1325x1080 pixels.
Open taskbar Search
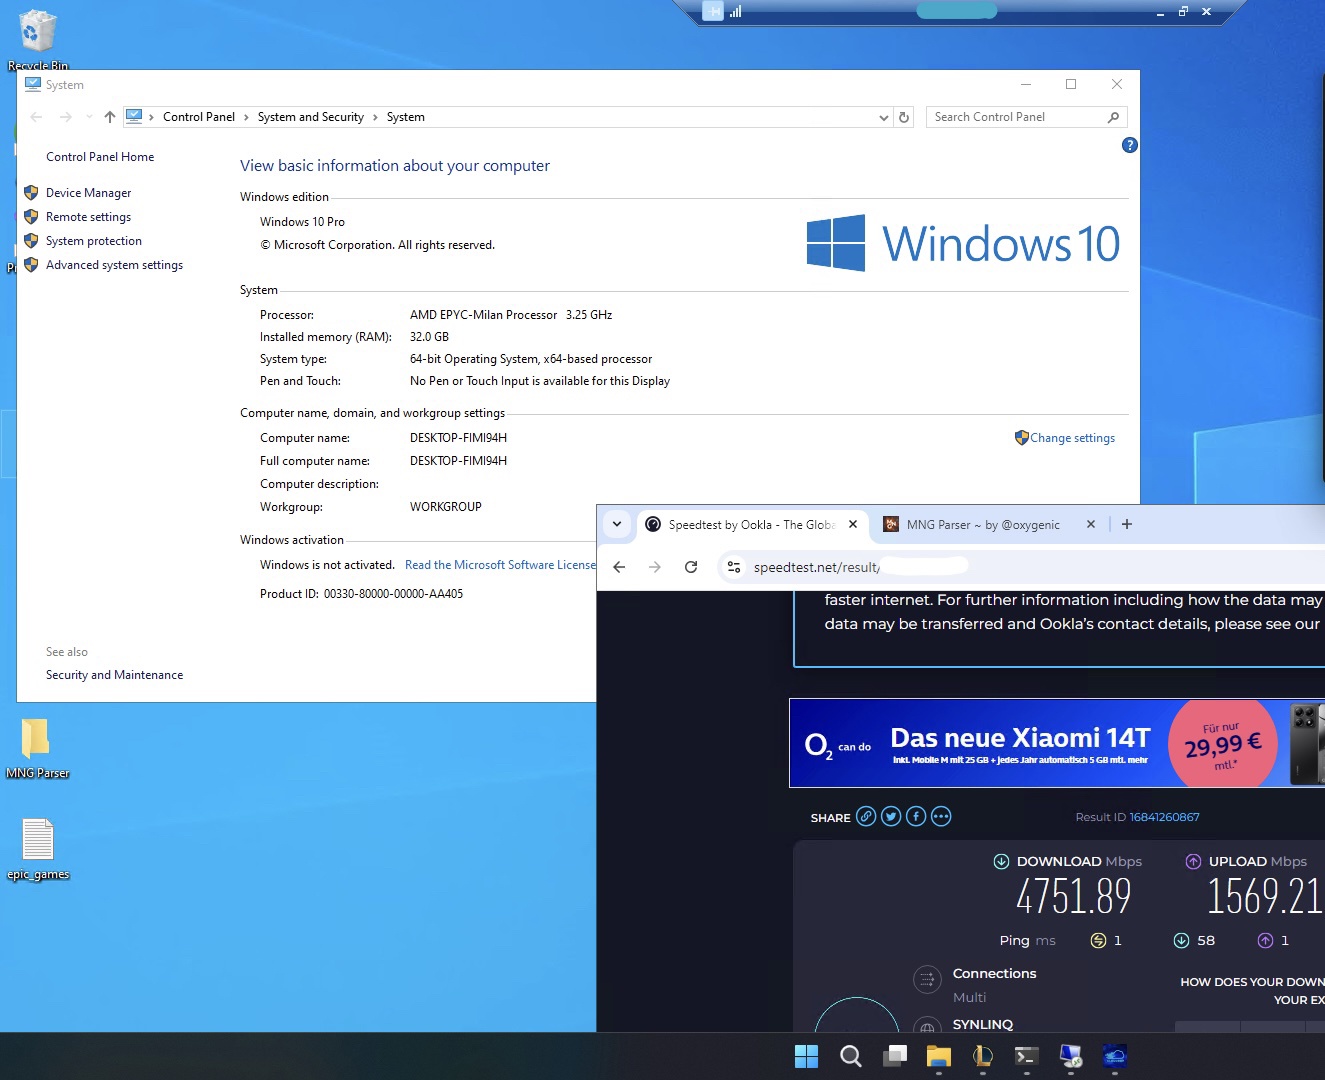850,1056
